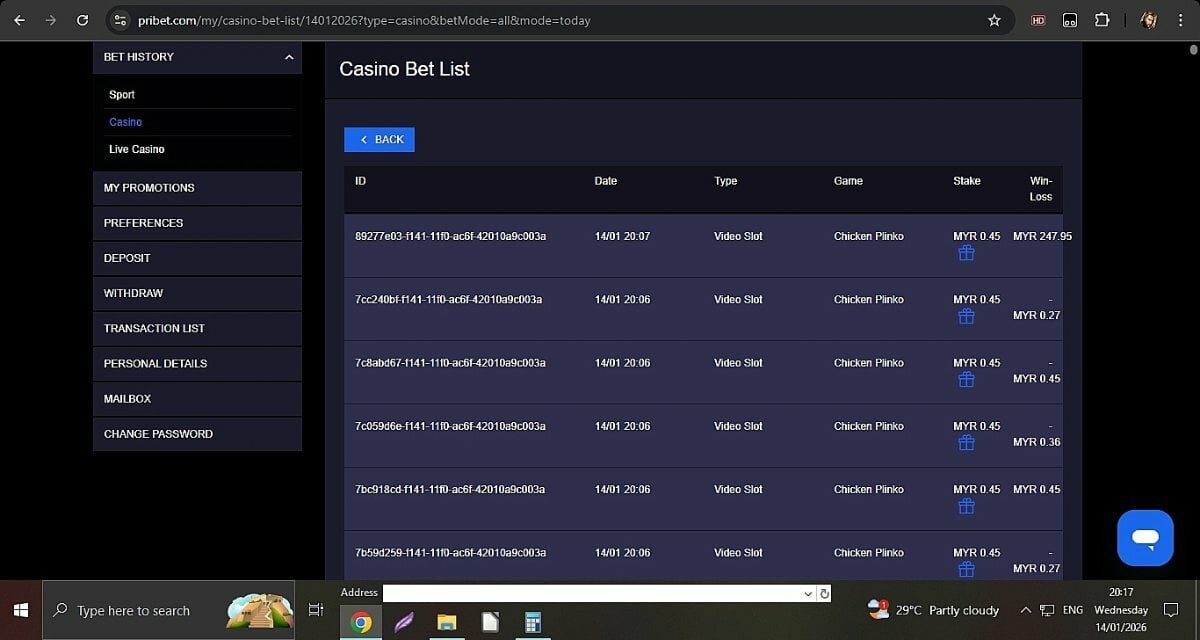View site information icon in address bar
This screenshot has height=640, width=1200.
coord(120,20)
